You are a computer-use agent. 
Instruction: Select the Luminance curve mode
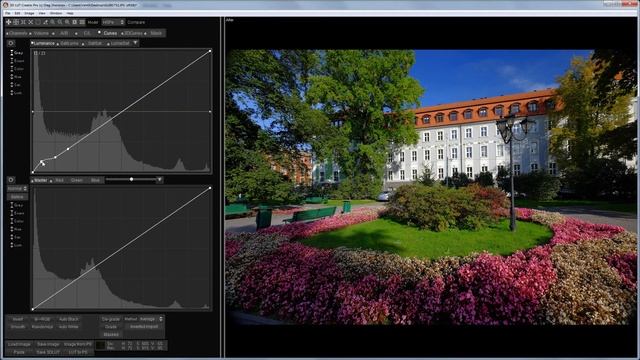click(x=43, y=43)
